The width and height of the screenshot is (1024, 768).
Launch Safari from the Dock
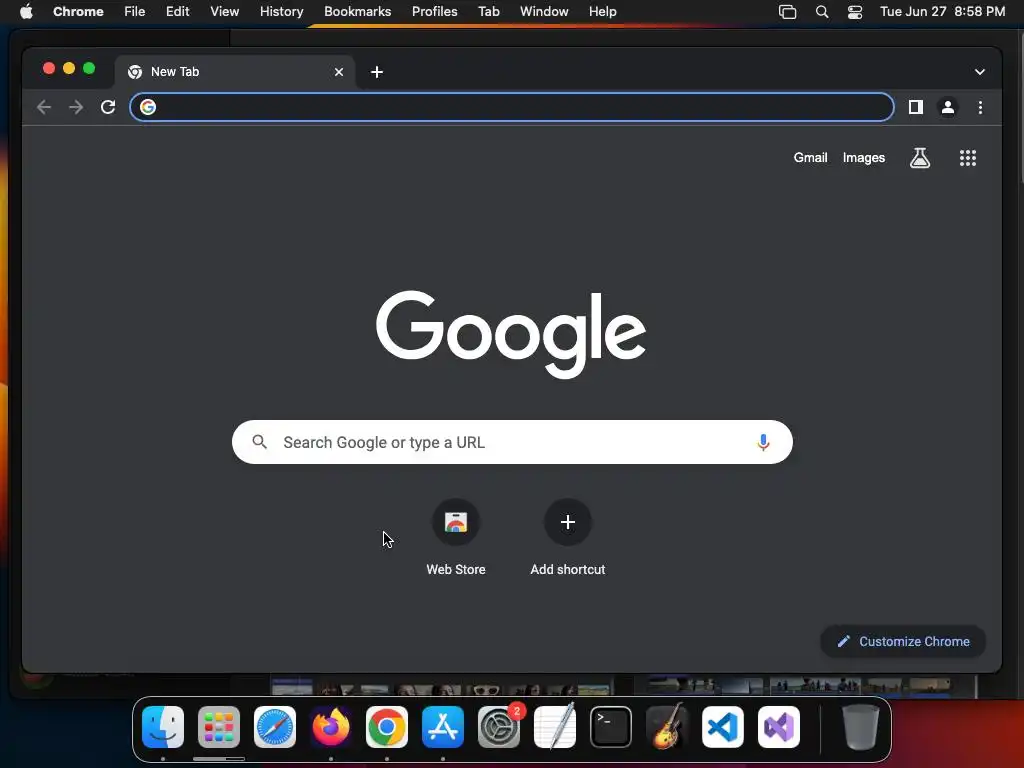pyautogui.click(x=275, y=727)
